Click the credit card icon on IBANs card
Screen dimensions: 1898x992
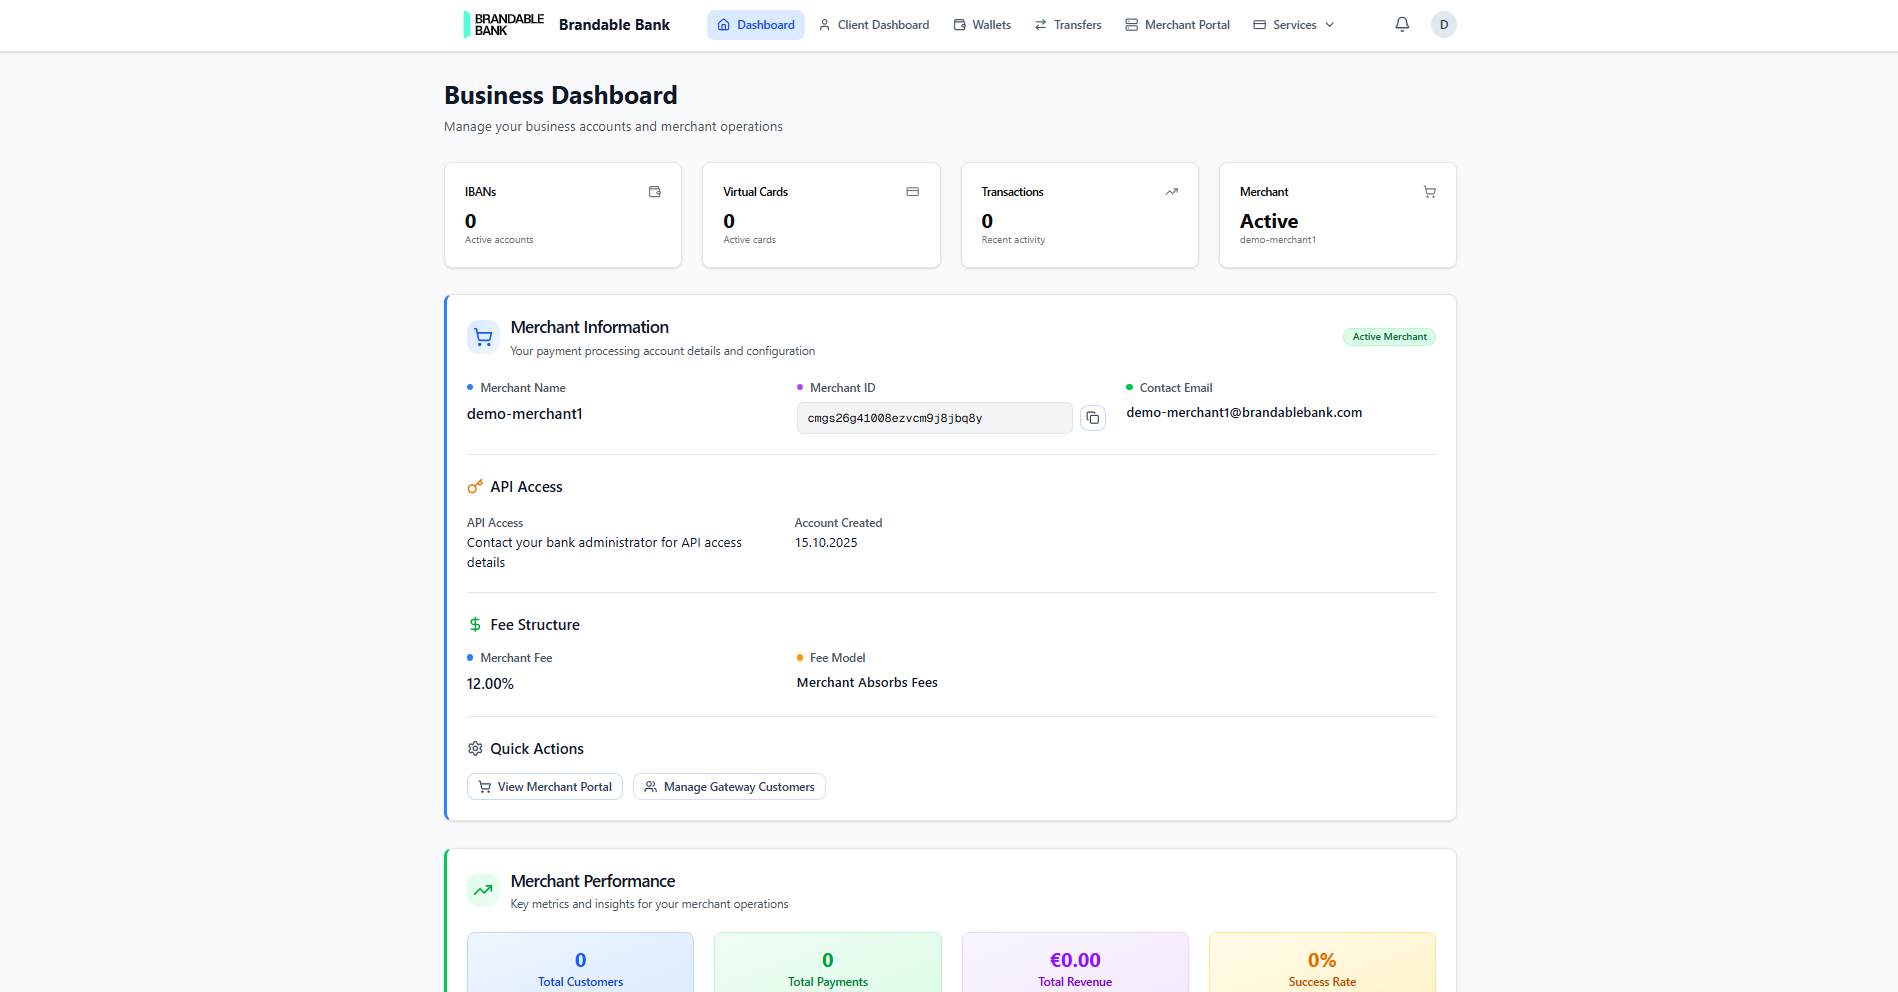click(x=655, y=191)
